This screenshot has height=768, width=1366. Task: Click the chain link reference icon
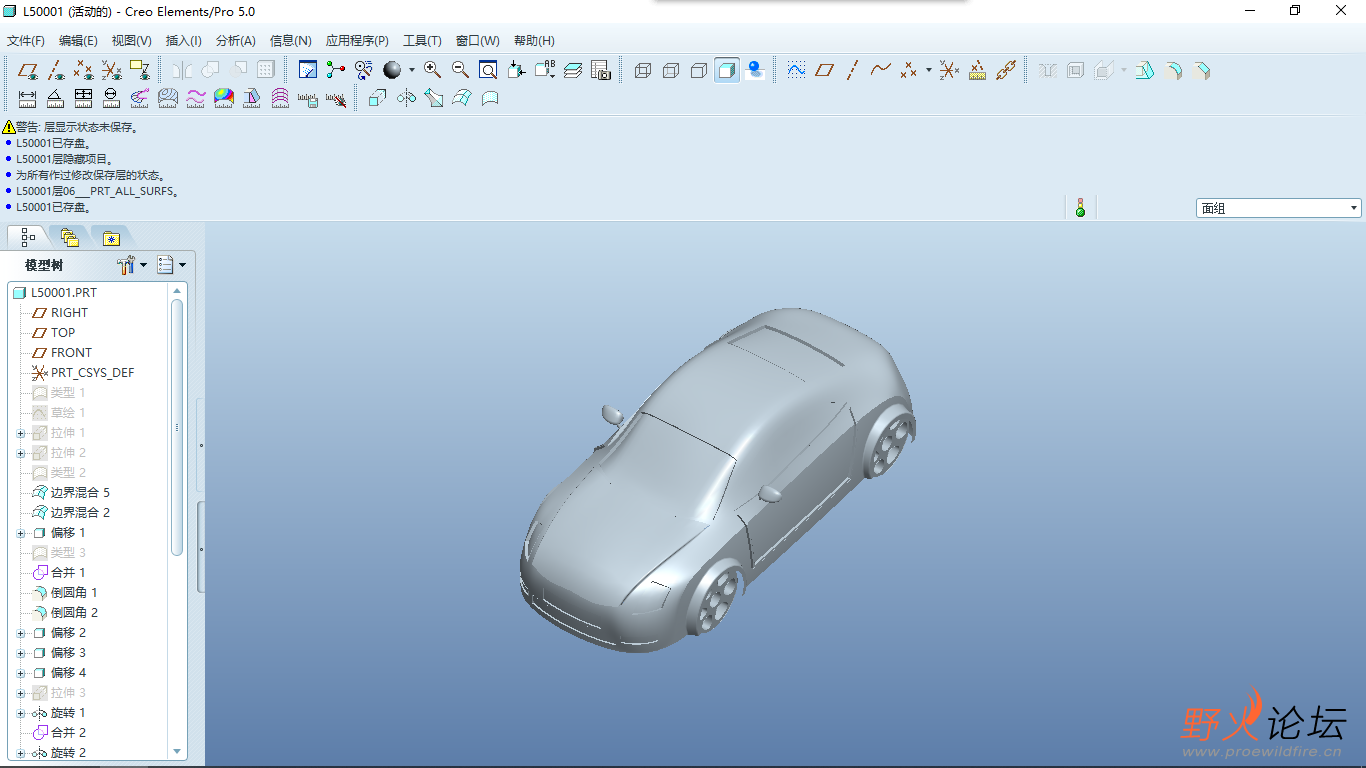tap(1006, 70)
